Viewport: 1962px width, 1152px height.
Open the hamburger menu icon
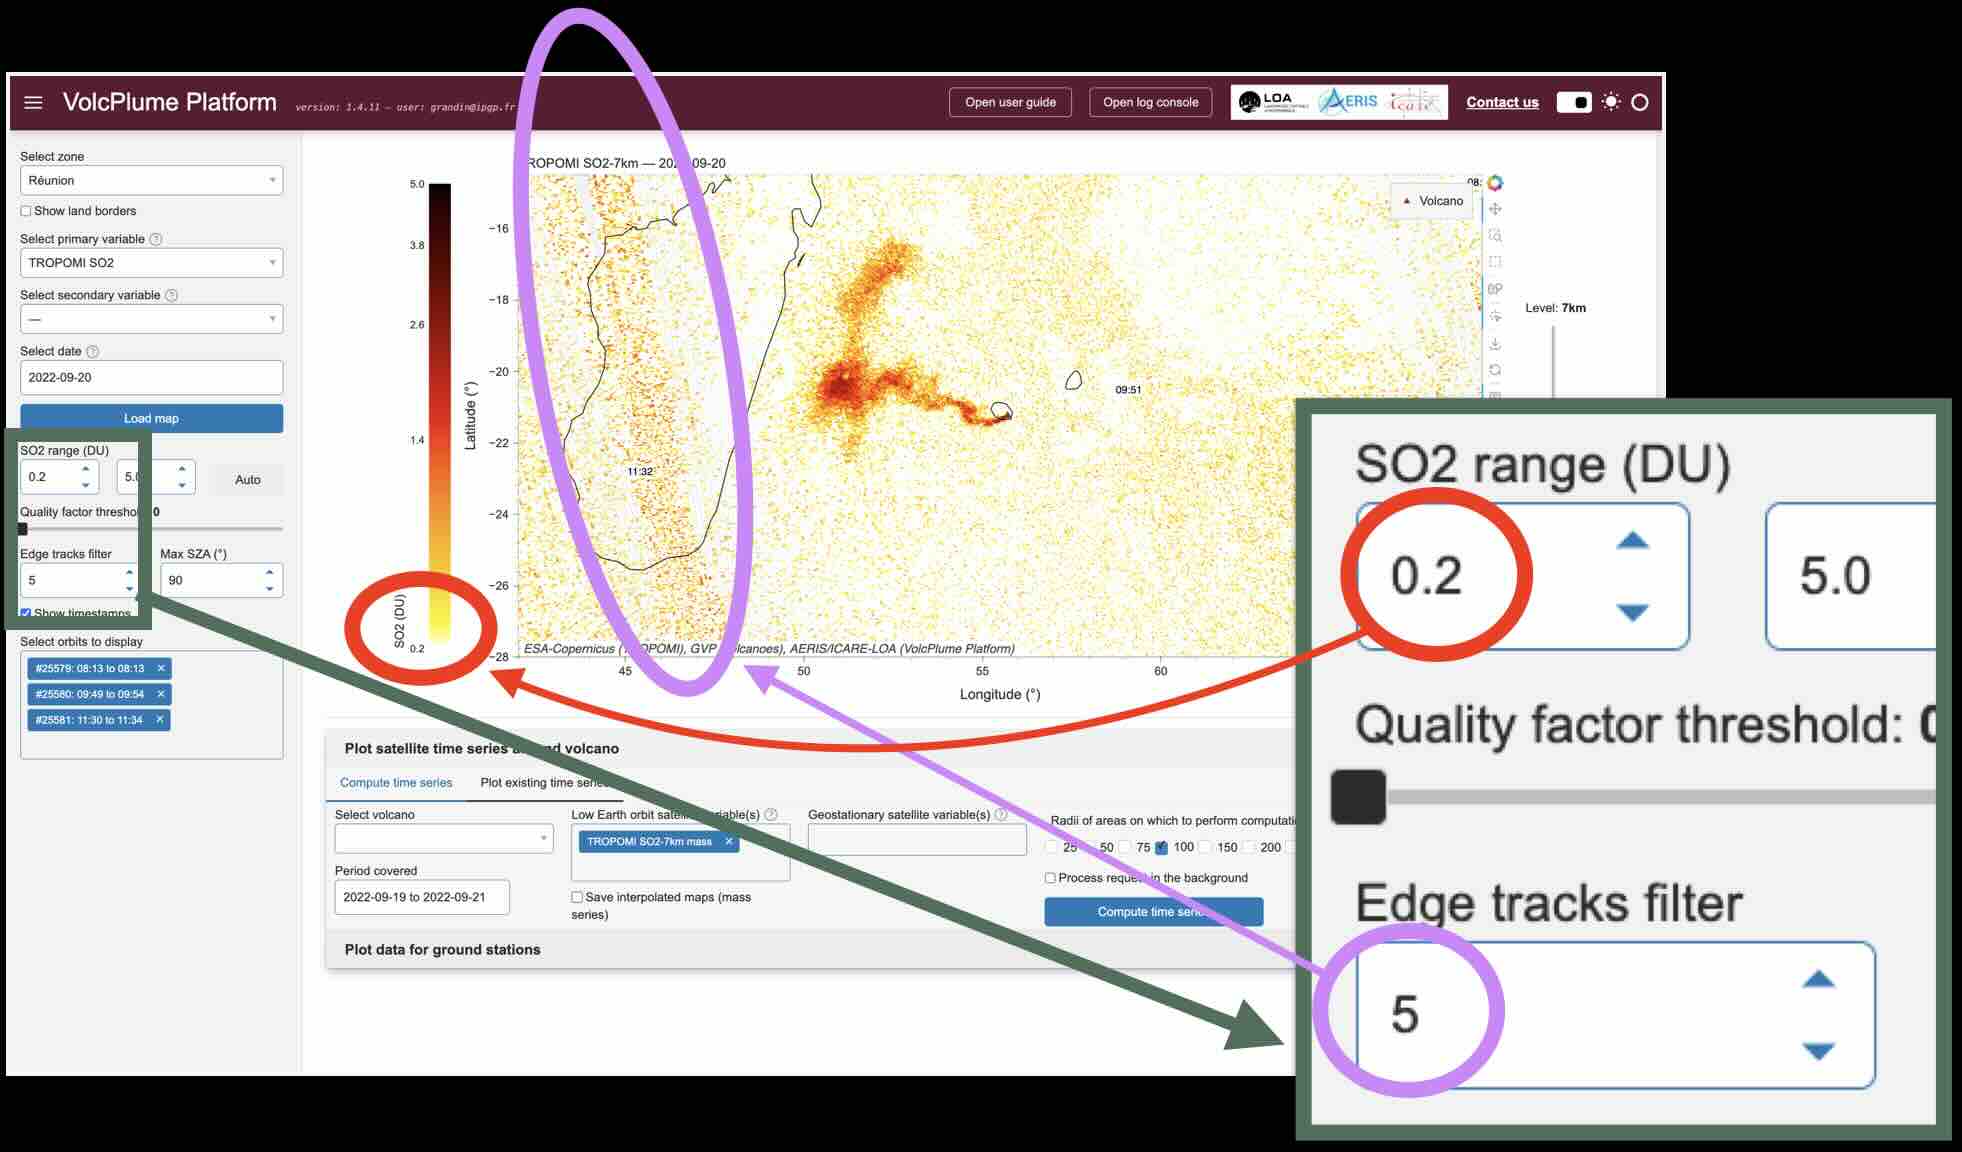pos(33,102)
